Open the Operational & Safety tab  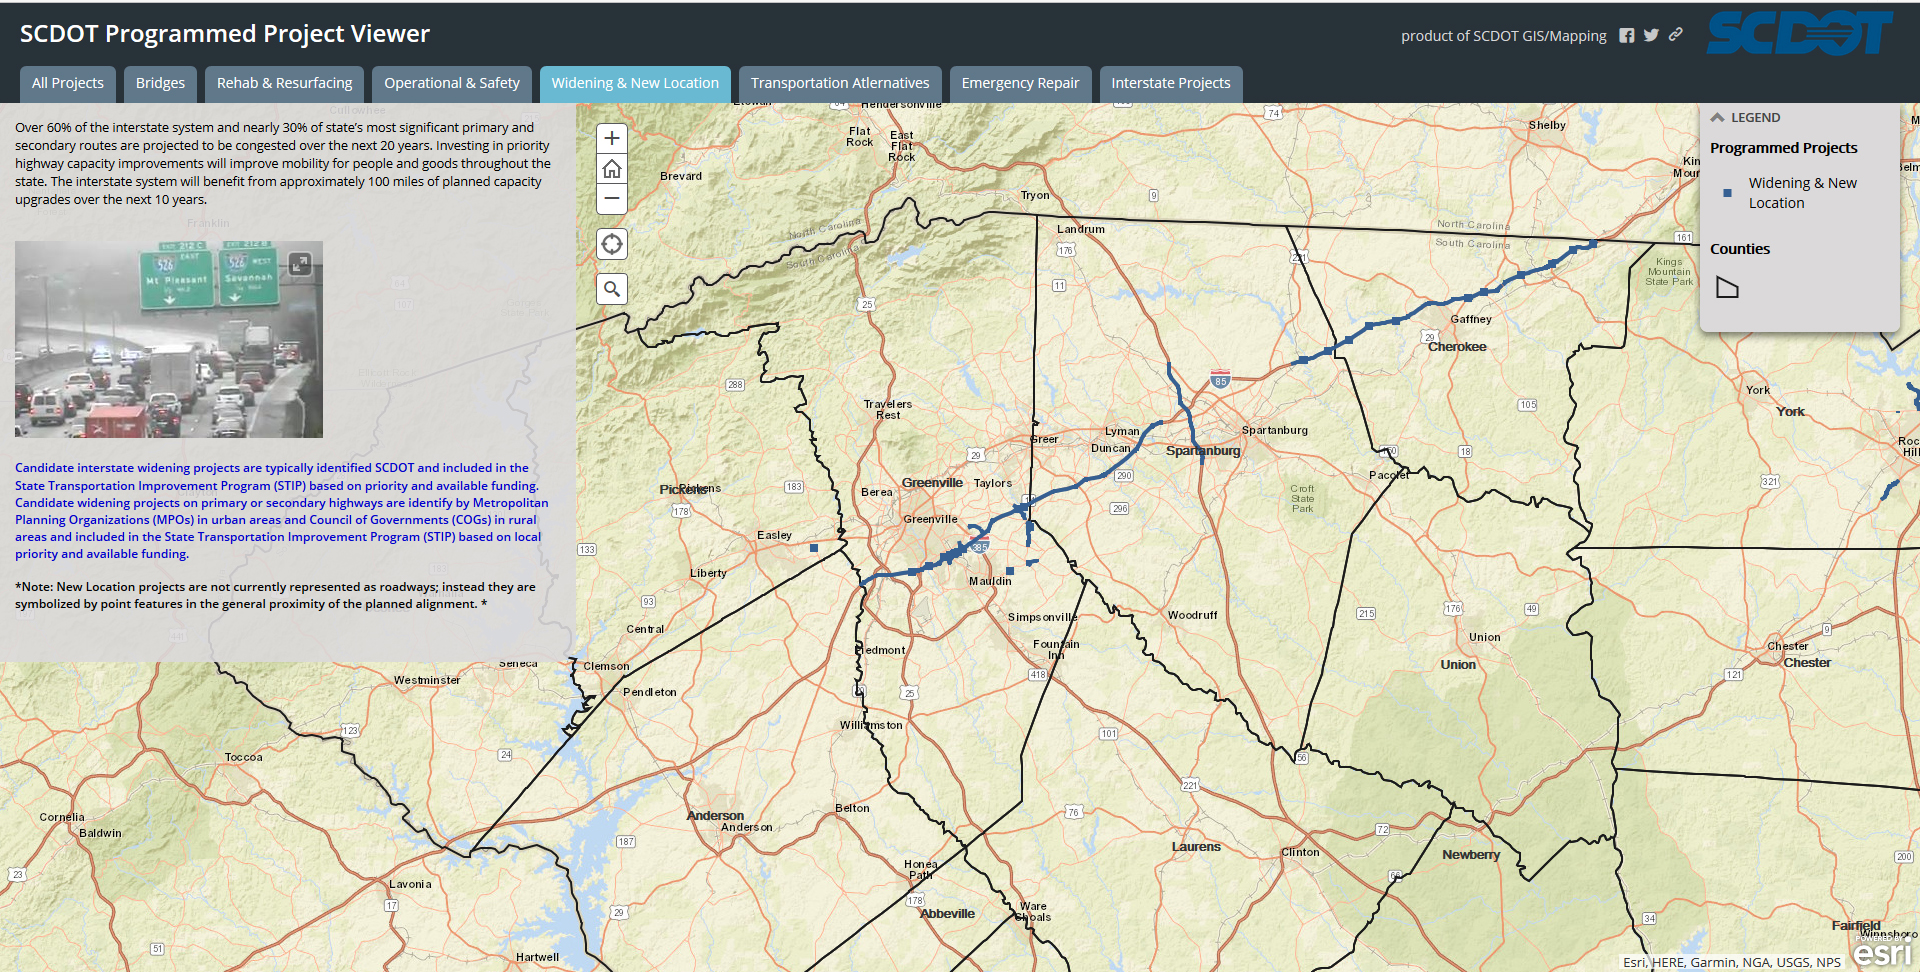click(x=452, y=83)
